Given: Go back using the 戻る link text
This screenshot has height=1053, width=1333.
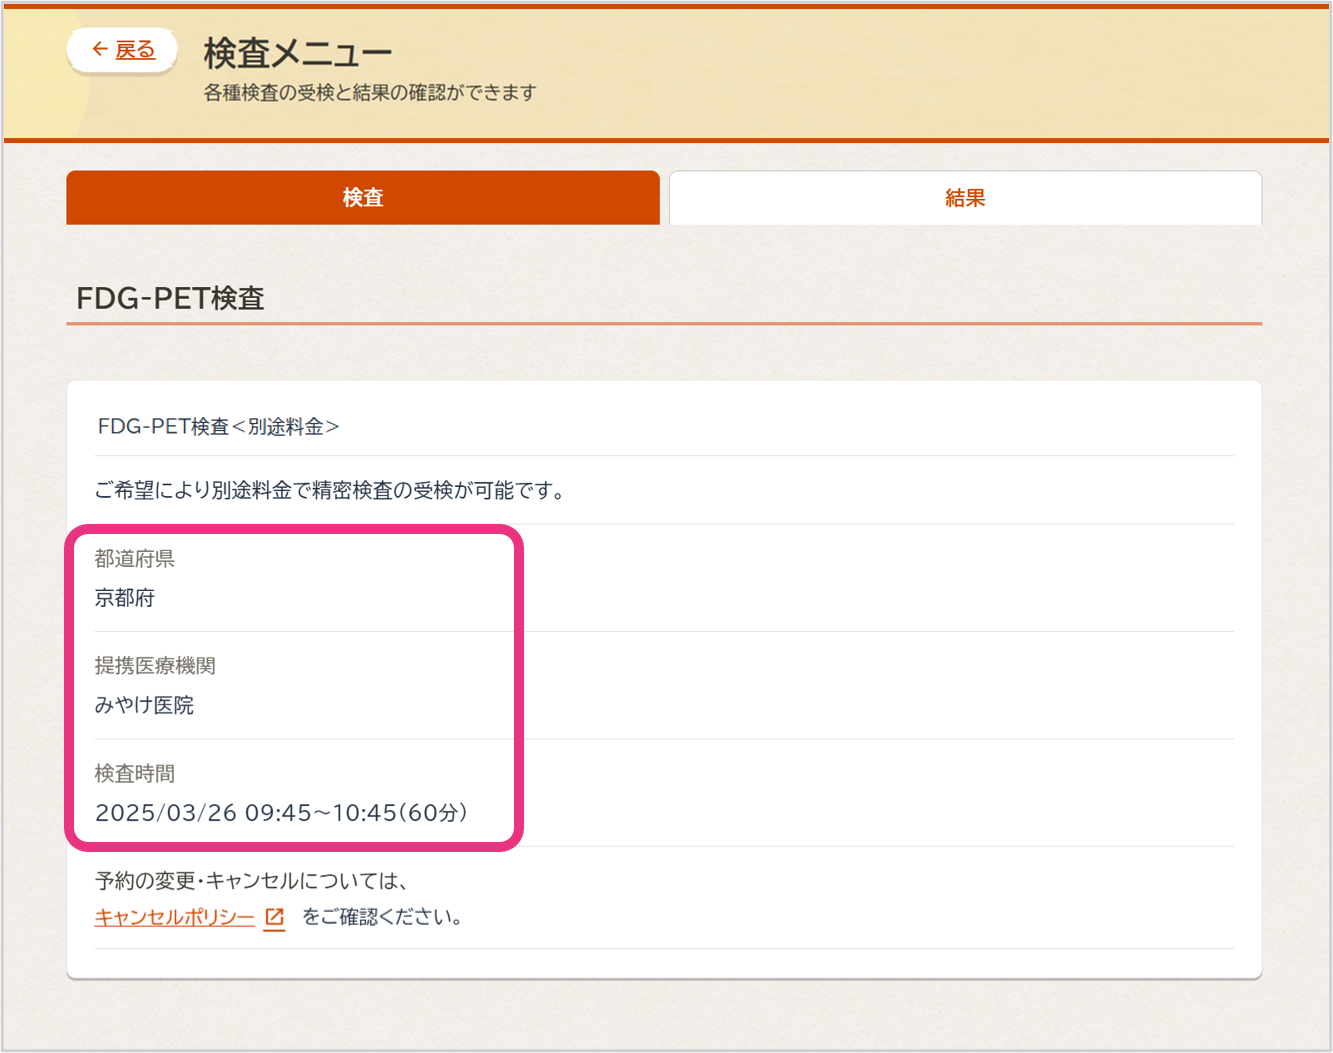Looking at the screenshot, I should pos(135,50).
